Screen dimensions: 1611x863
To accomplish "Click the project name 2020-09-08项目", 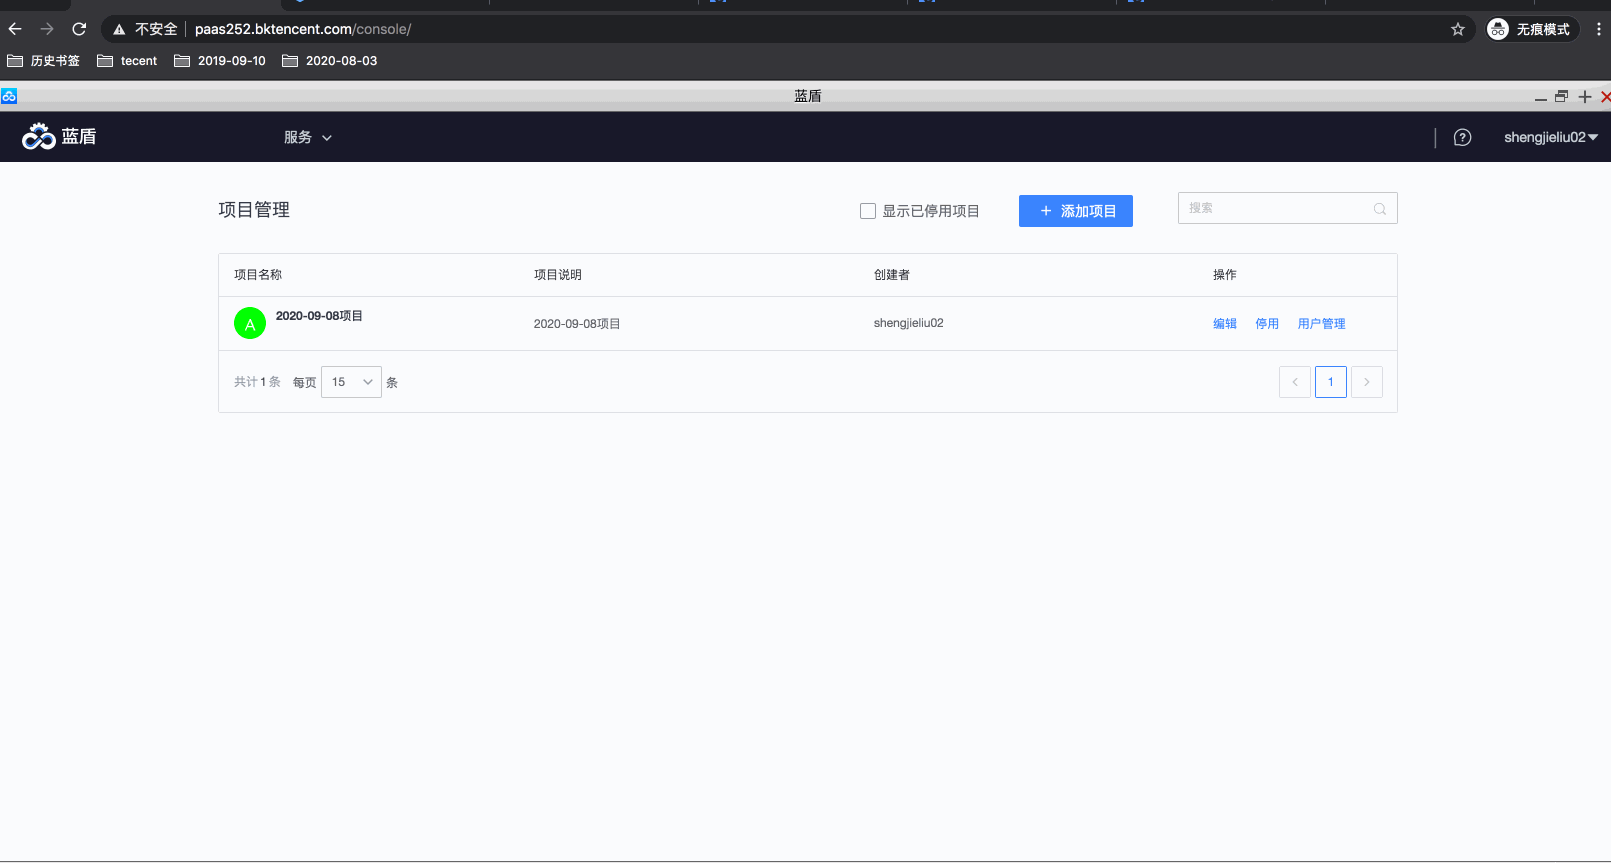I will 319,316.
